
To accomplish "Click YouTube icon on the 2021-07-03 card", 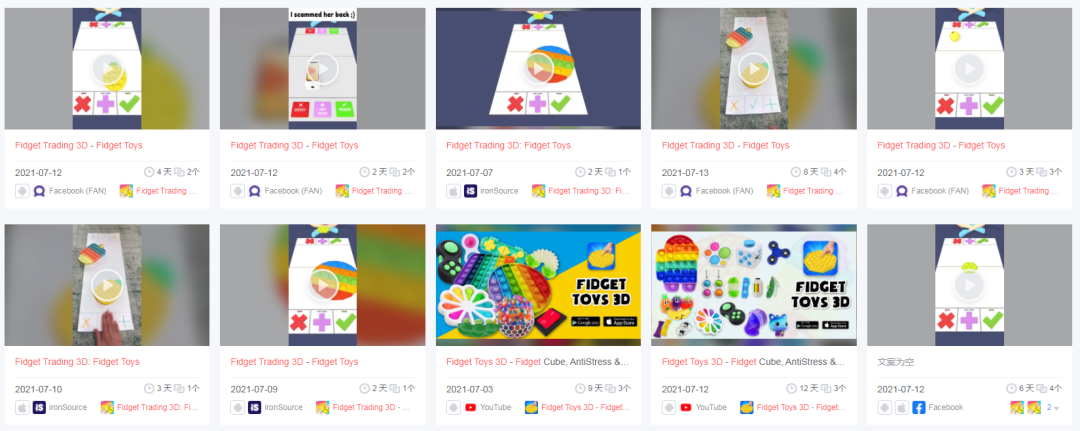I will (x=471, y=408).
